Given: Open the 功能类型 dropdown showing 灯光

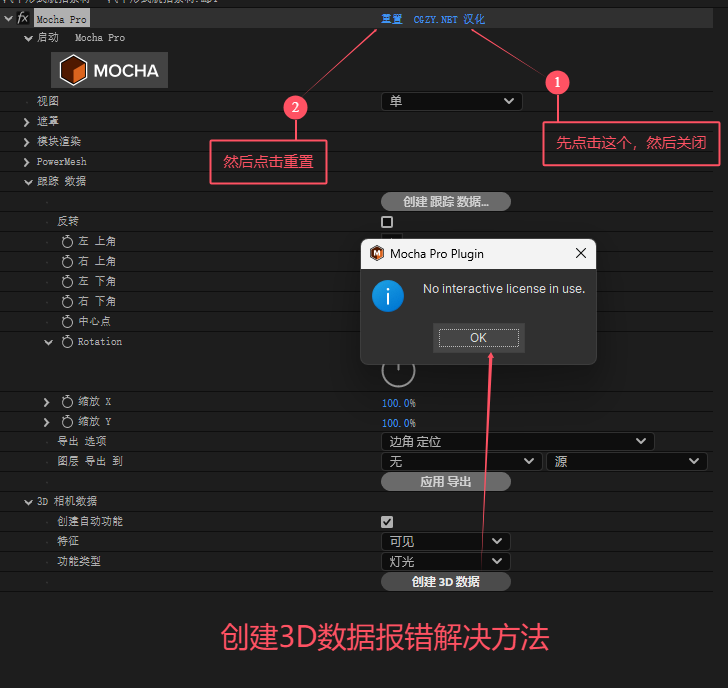Looking at the screenshot, I should (x=446, y=561).
